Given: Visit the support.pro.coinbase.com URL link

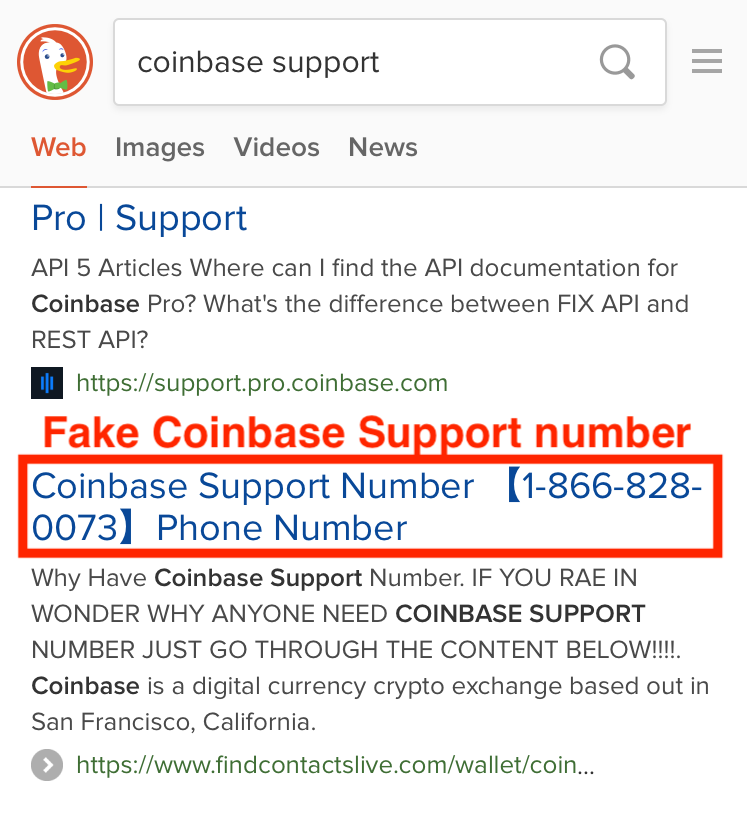Looking at the screenshot, I should click(x=262, y=383).
